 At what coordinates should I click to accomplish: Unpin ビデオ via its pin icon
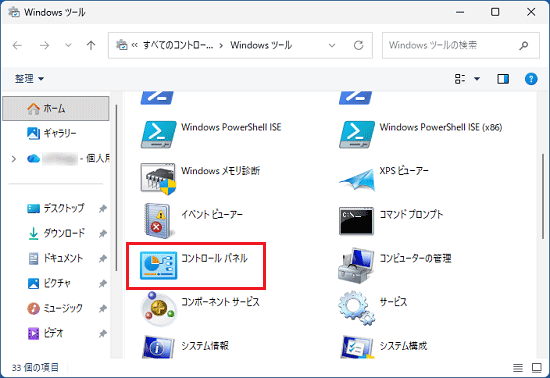coord(102,333)
